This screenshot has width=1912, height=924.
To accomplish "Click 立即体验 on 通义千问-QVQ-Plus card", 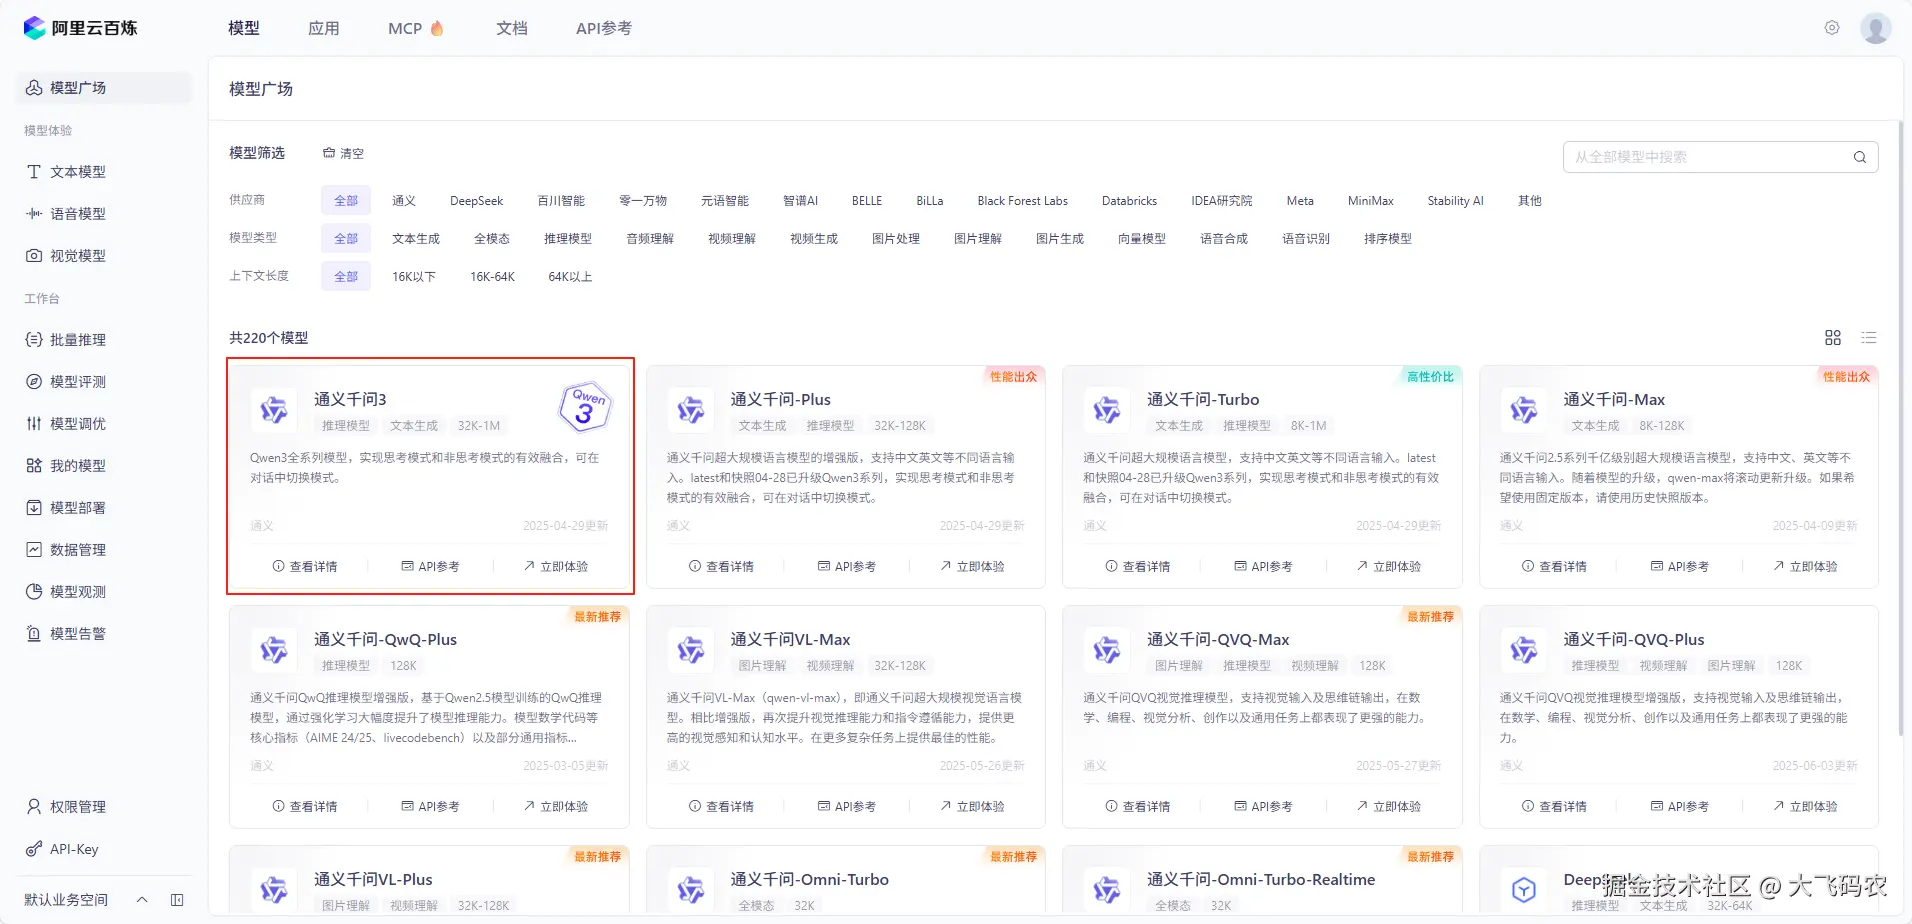I will click(x=1806, y=807).
